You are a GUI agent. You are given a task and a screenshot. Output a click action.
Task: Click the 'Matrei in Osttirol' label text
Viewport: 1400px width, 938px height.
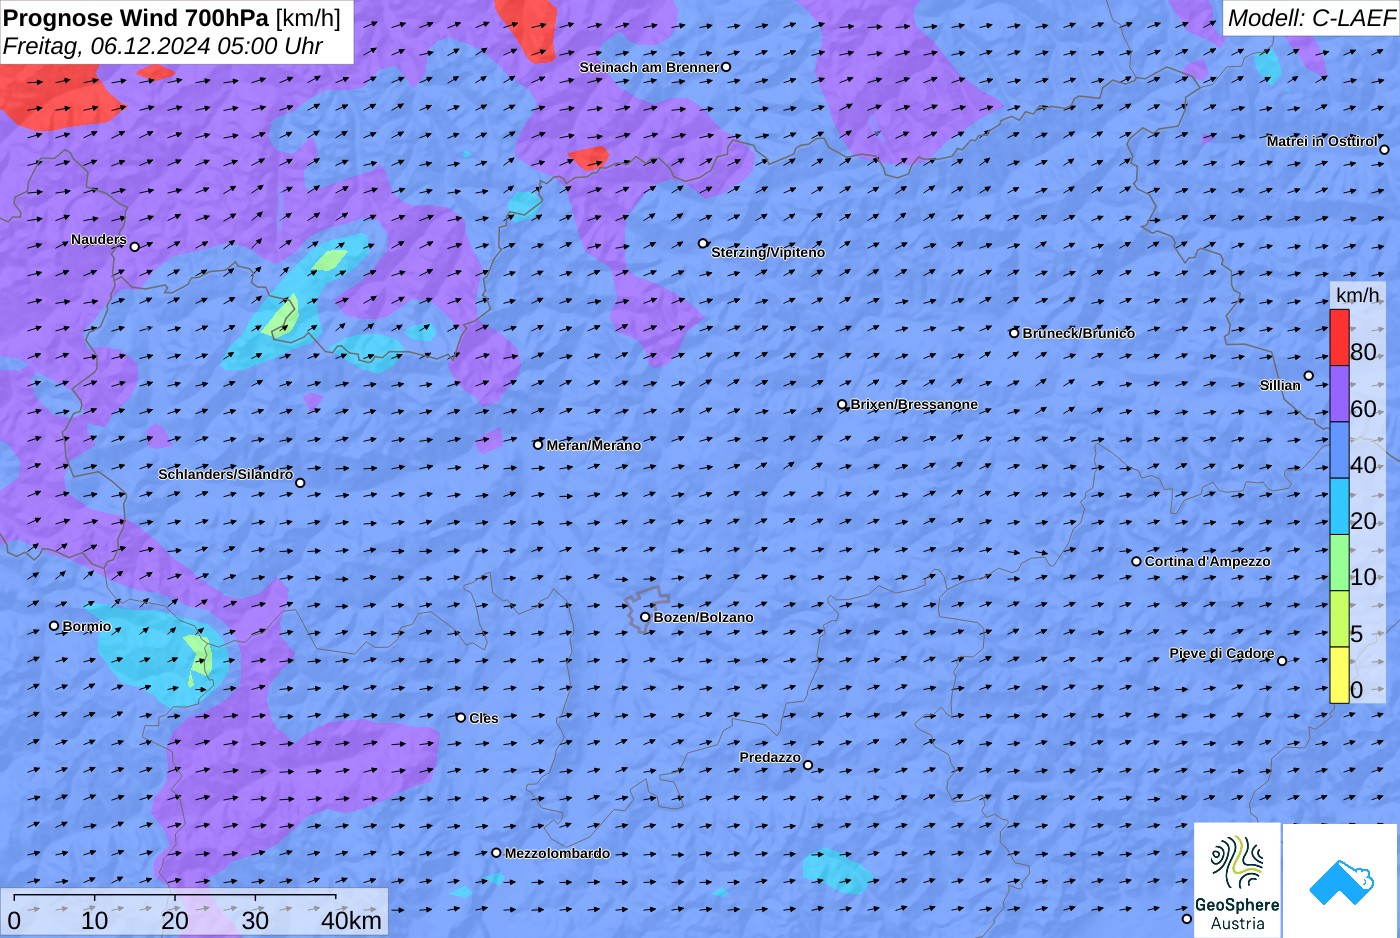pyautogui.click(x=1321, y=141)
